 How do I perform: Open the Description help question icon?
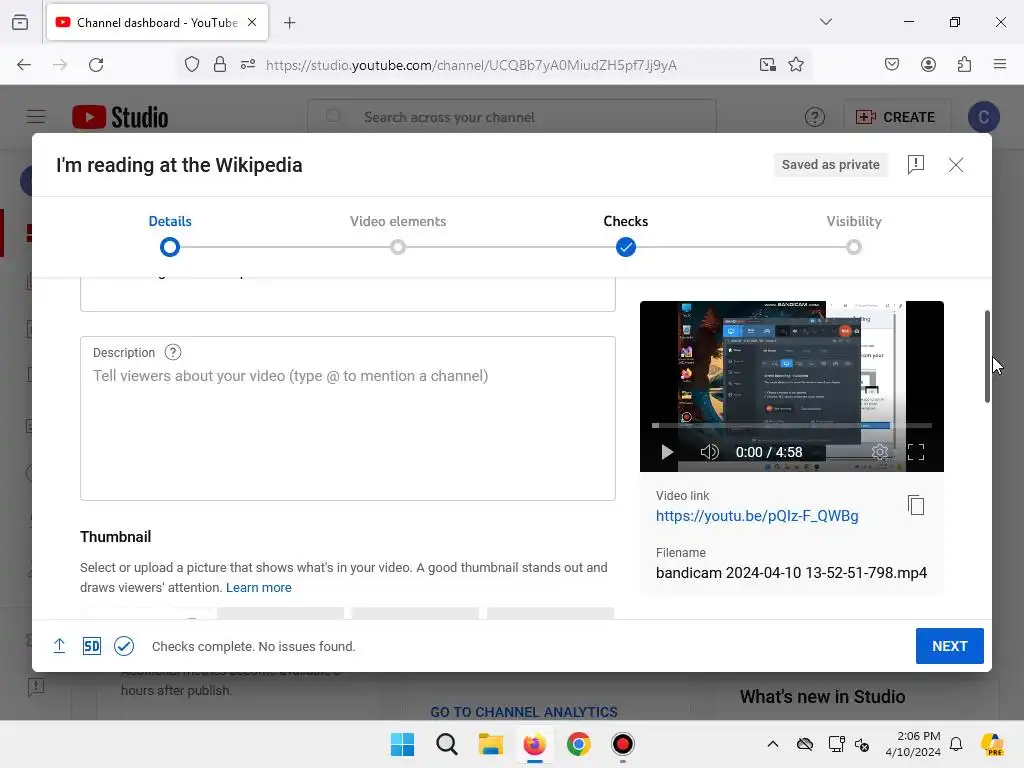click(172, 353)
